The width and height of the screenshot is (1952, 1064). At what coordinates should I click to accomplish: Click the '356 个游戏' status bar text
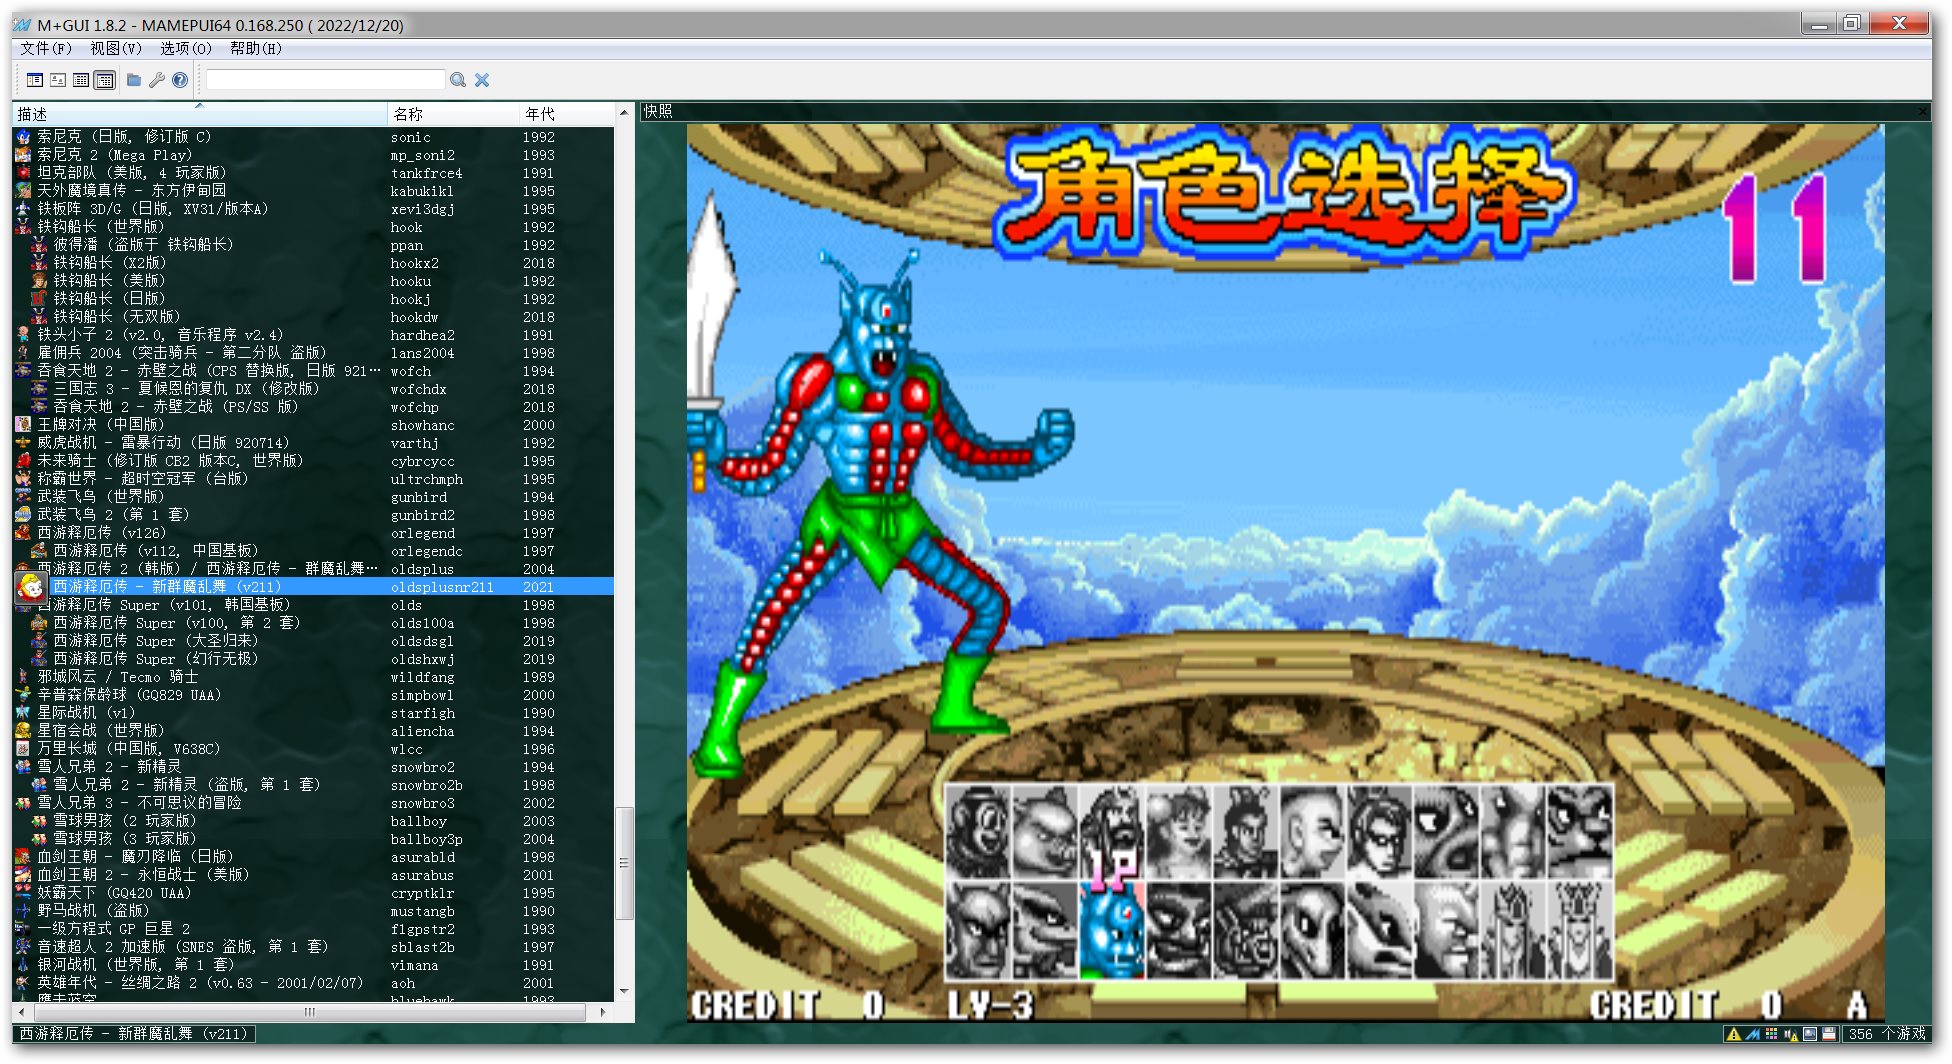pyautogui.click(x=1886, y=1034)
